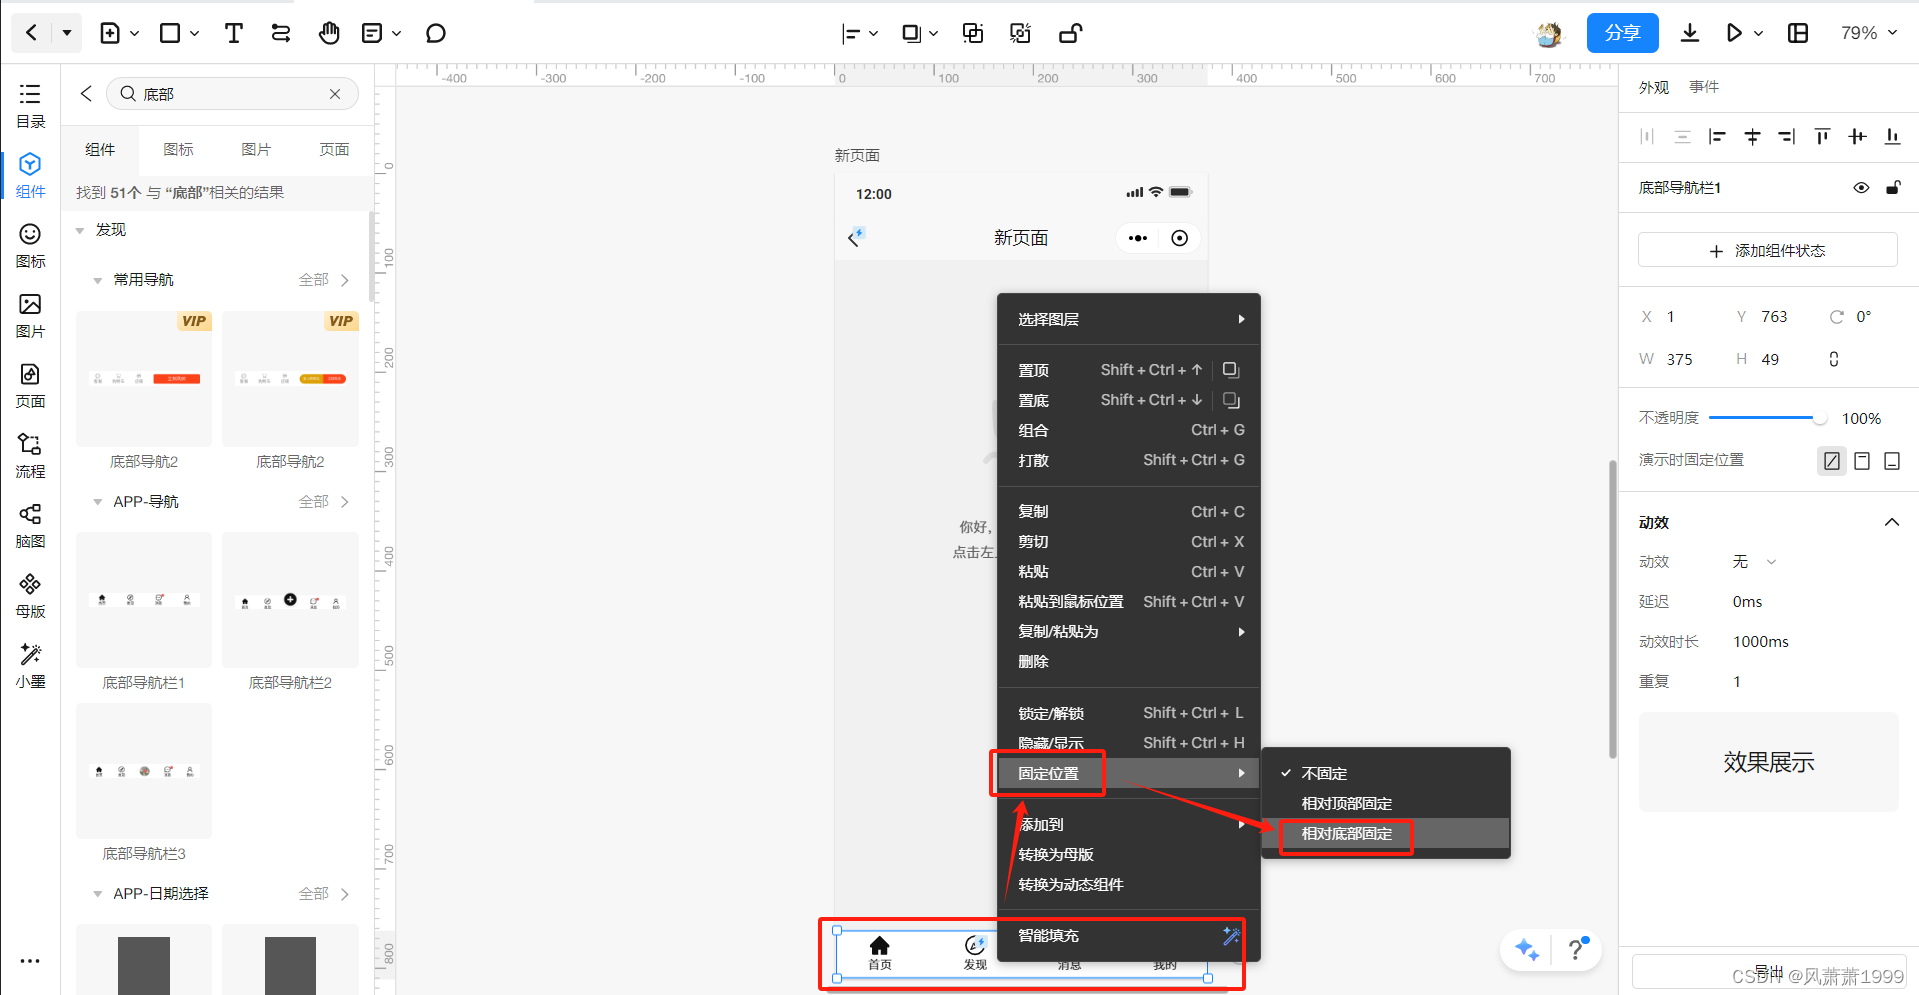Click the download icon in top bar
The image size is (1919, 995).
[1690, 33]
